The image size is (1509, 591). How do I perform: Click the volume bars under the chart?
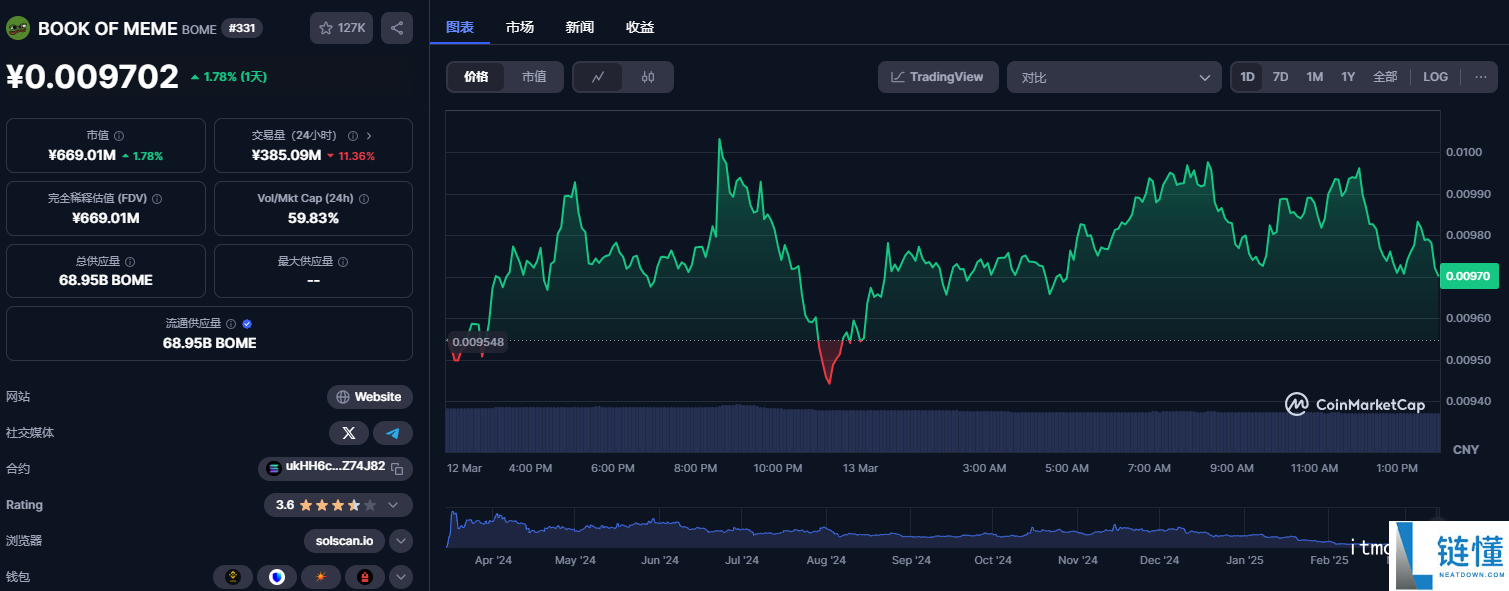pyautogui.click(x=942, y=429)
